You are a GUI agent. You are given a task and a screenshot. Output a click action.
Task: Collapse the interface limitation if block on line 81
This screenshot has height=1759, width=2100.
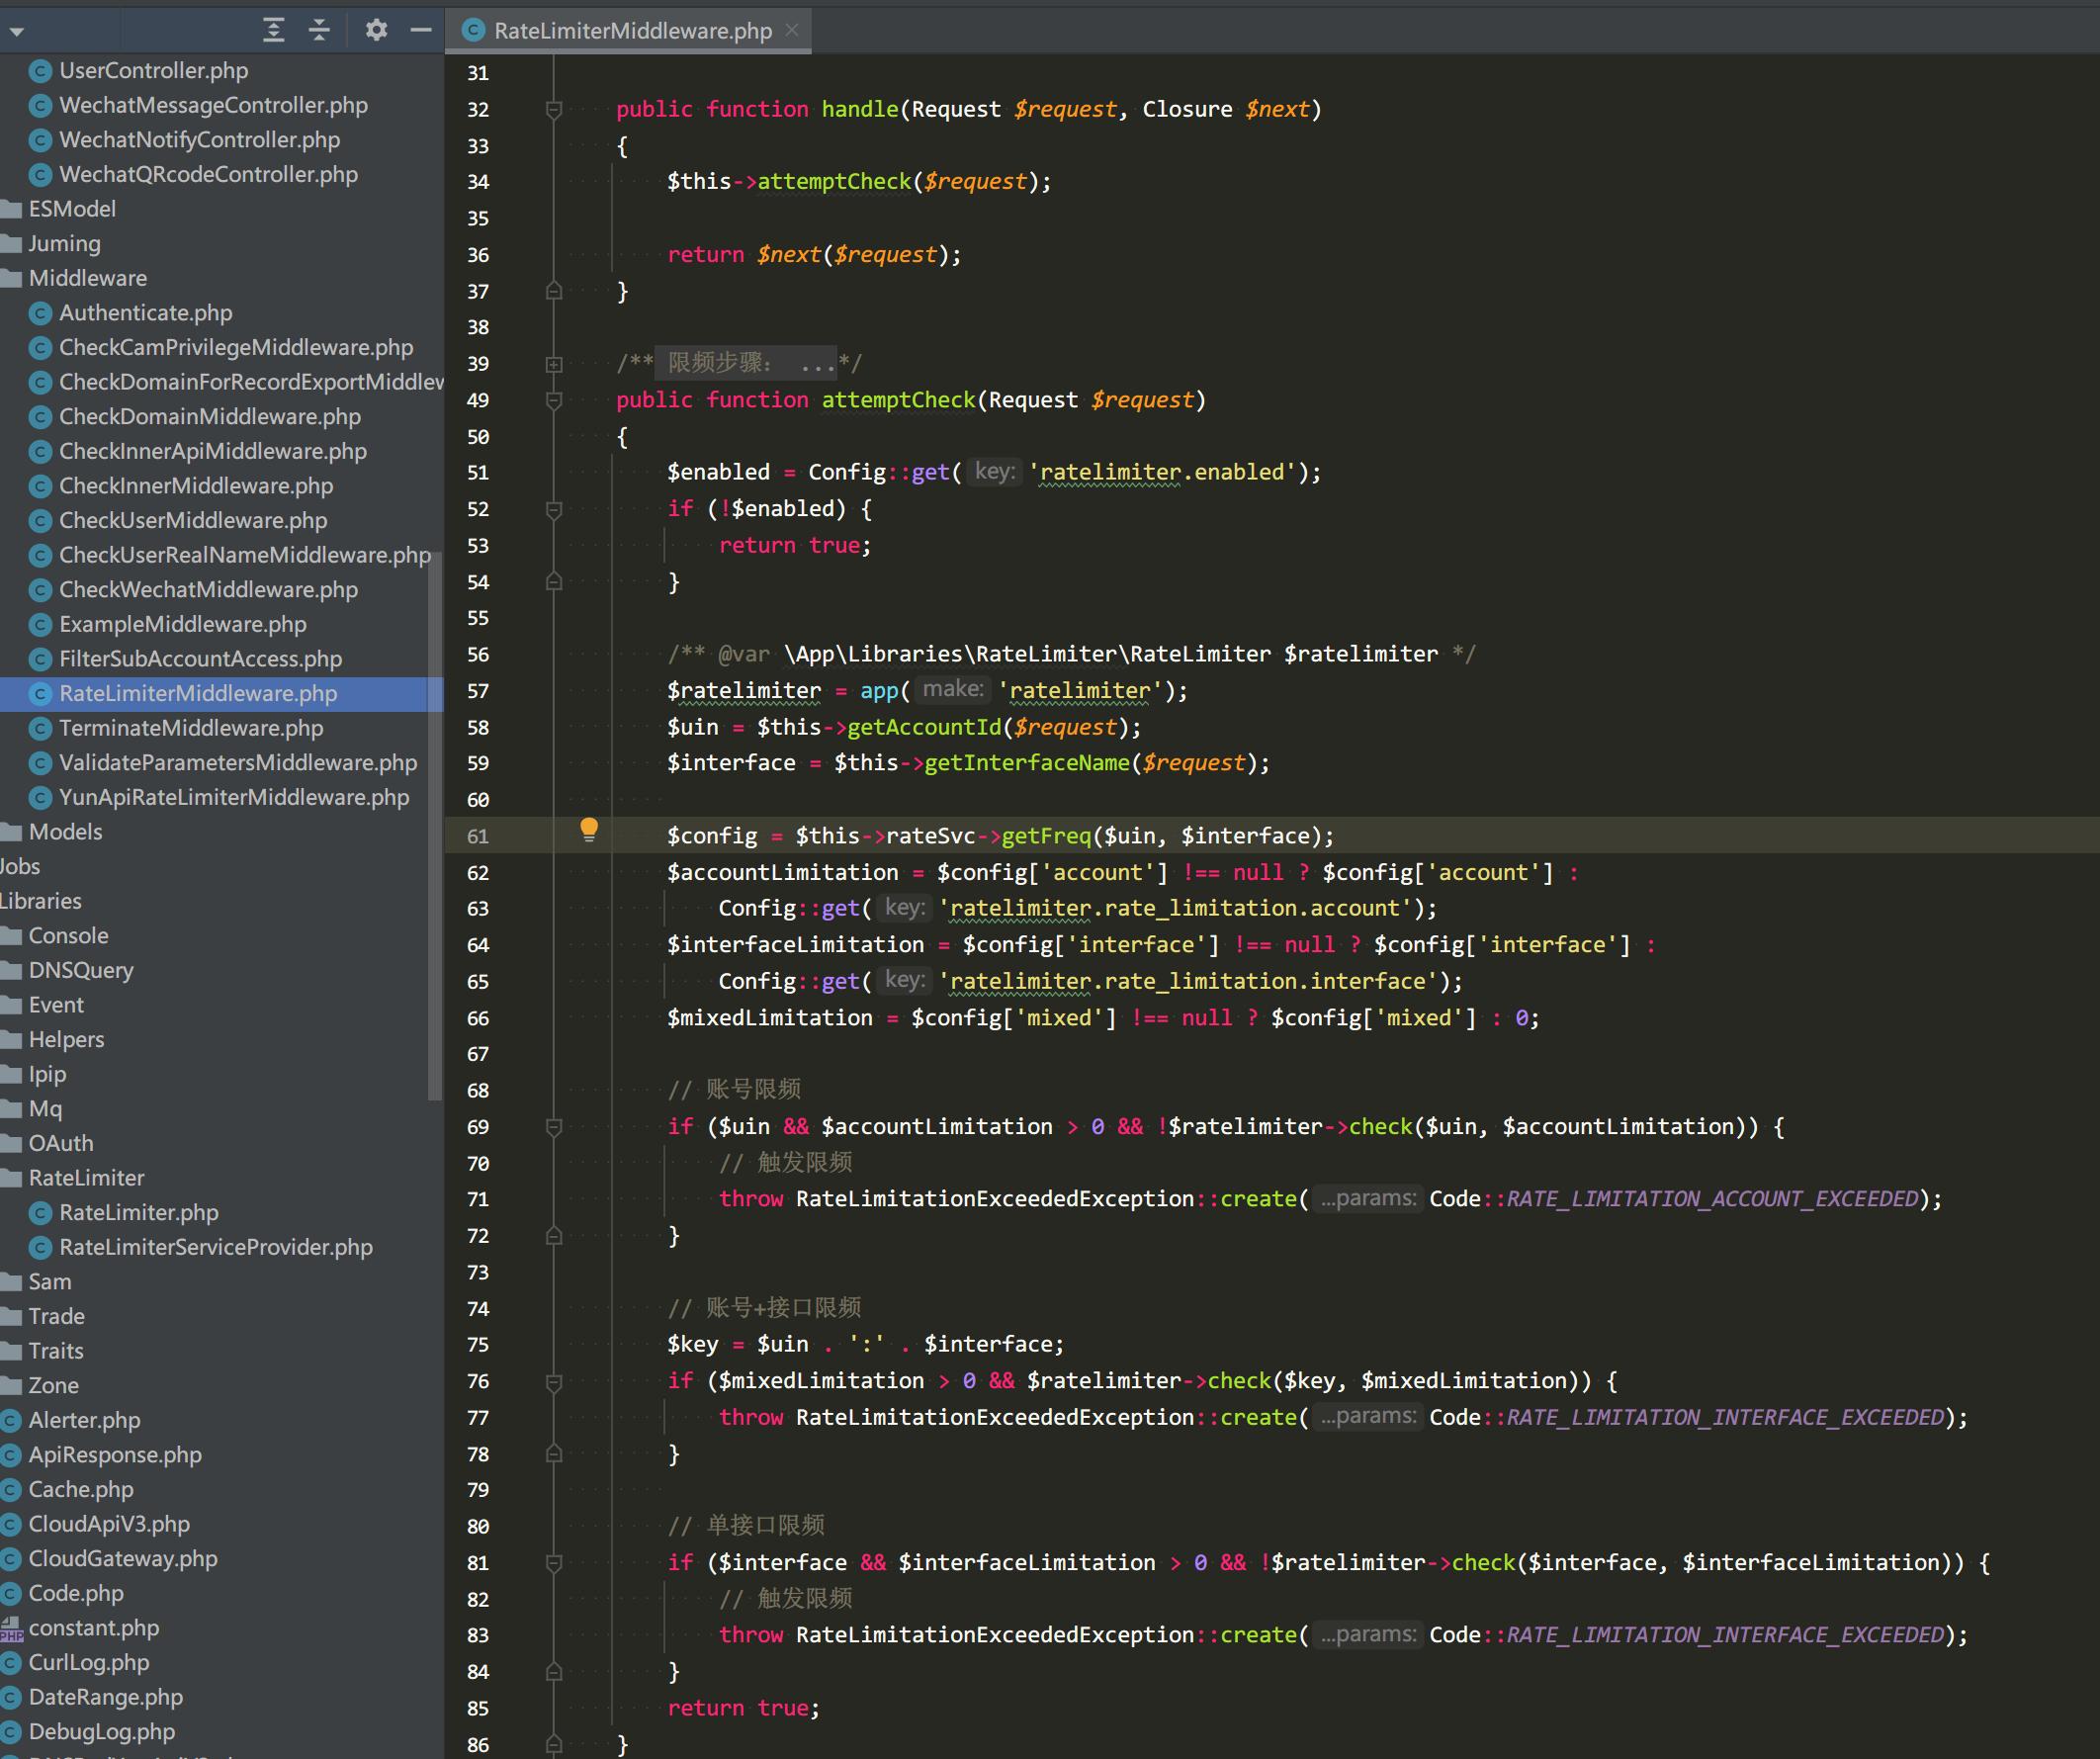tap(554, 1563)
